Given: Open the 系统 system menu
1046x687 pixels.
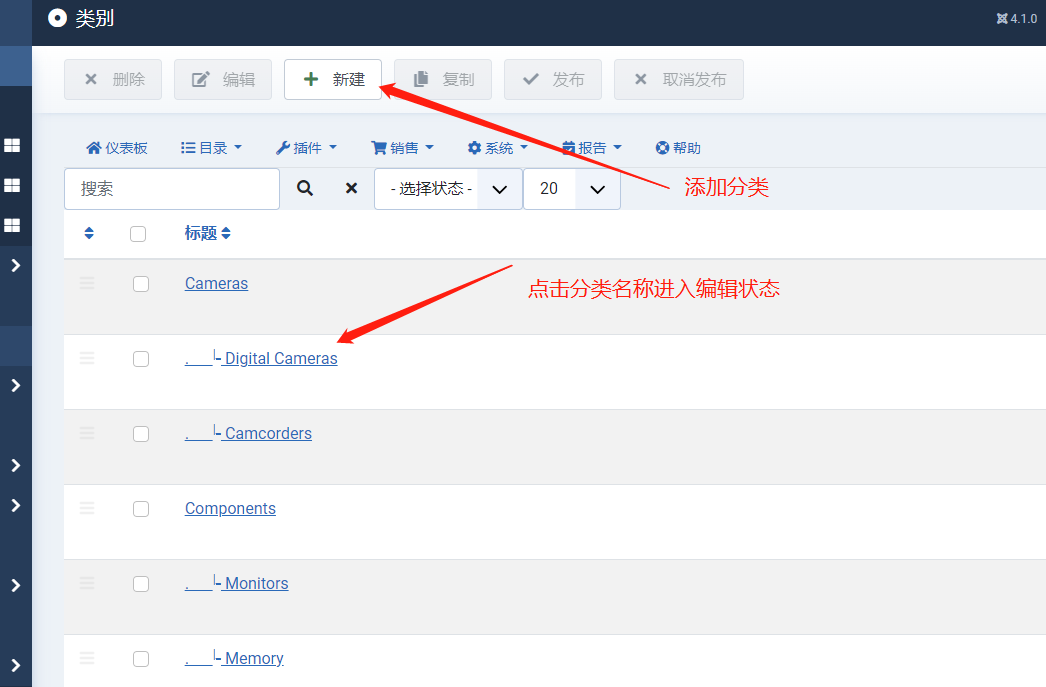Looking at the screenshot, I should click(497, 148).
